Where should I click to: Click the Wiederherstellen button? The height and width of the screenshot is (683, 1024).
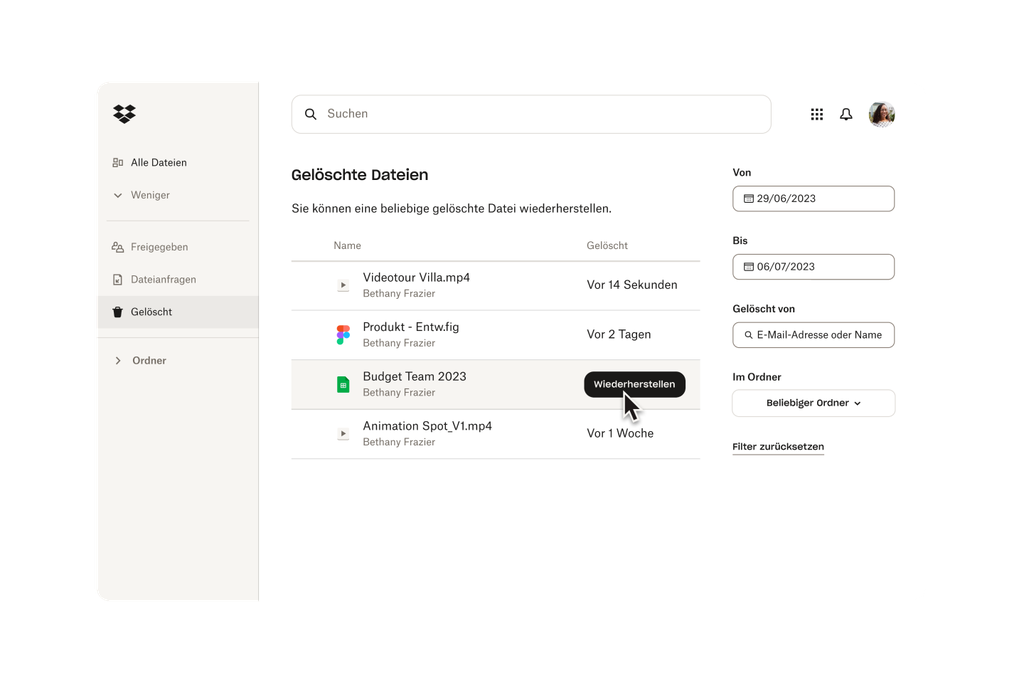[x=635, y=384]
